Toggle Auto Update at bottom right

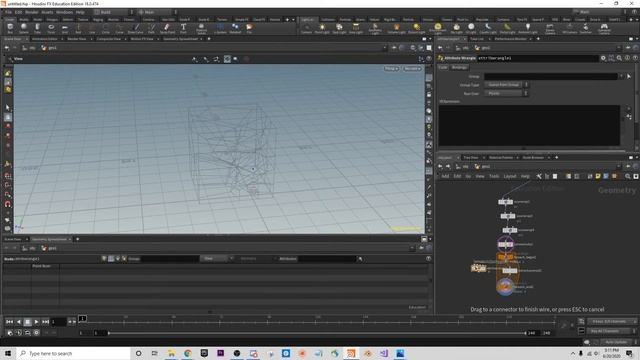pyautogui.click(x=616, y=342)
